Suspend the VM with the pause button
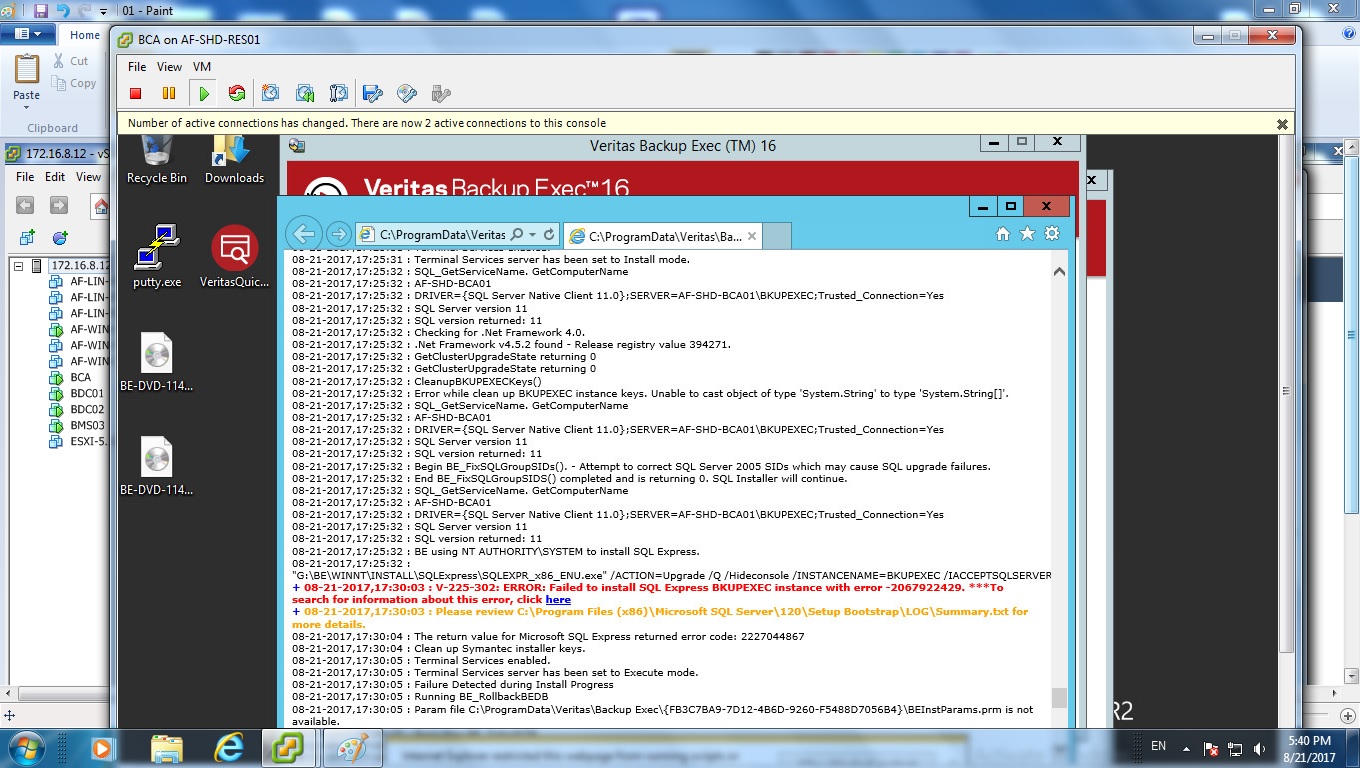The image size is (1360, 768). pyautogui.click(x=169, y=94)
